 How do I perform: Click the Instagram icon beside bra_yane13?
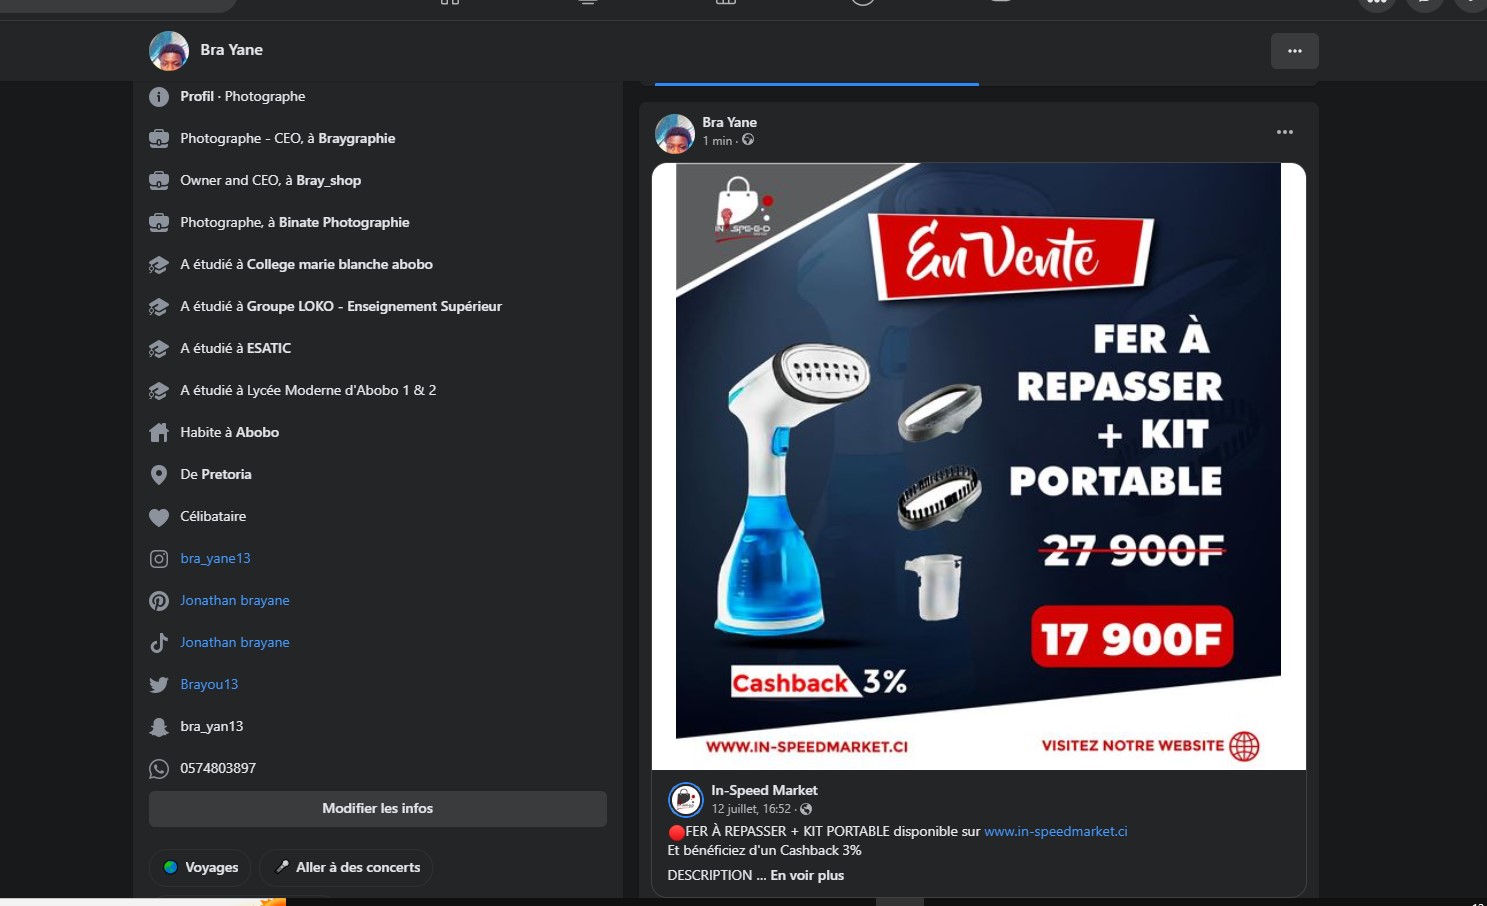[x=159, y=559]
